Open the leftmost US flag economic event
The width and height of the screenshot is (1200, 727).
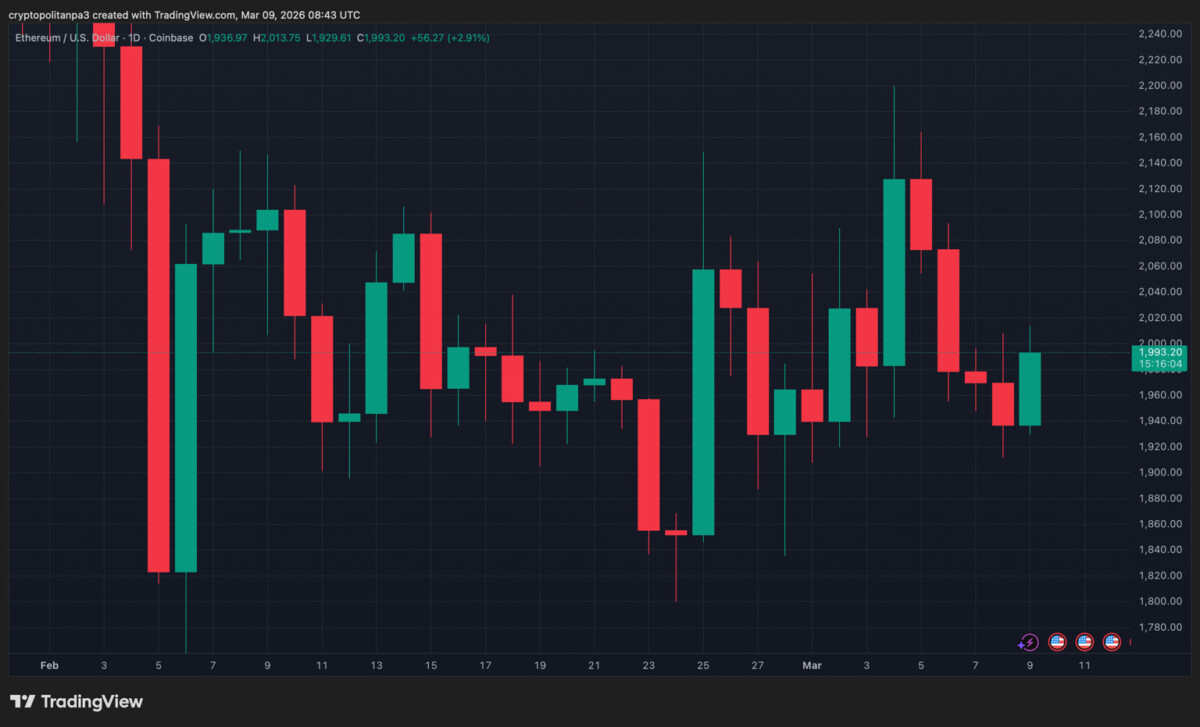point(1056,641)
